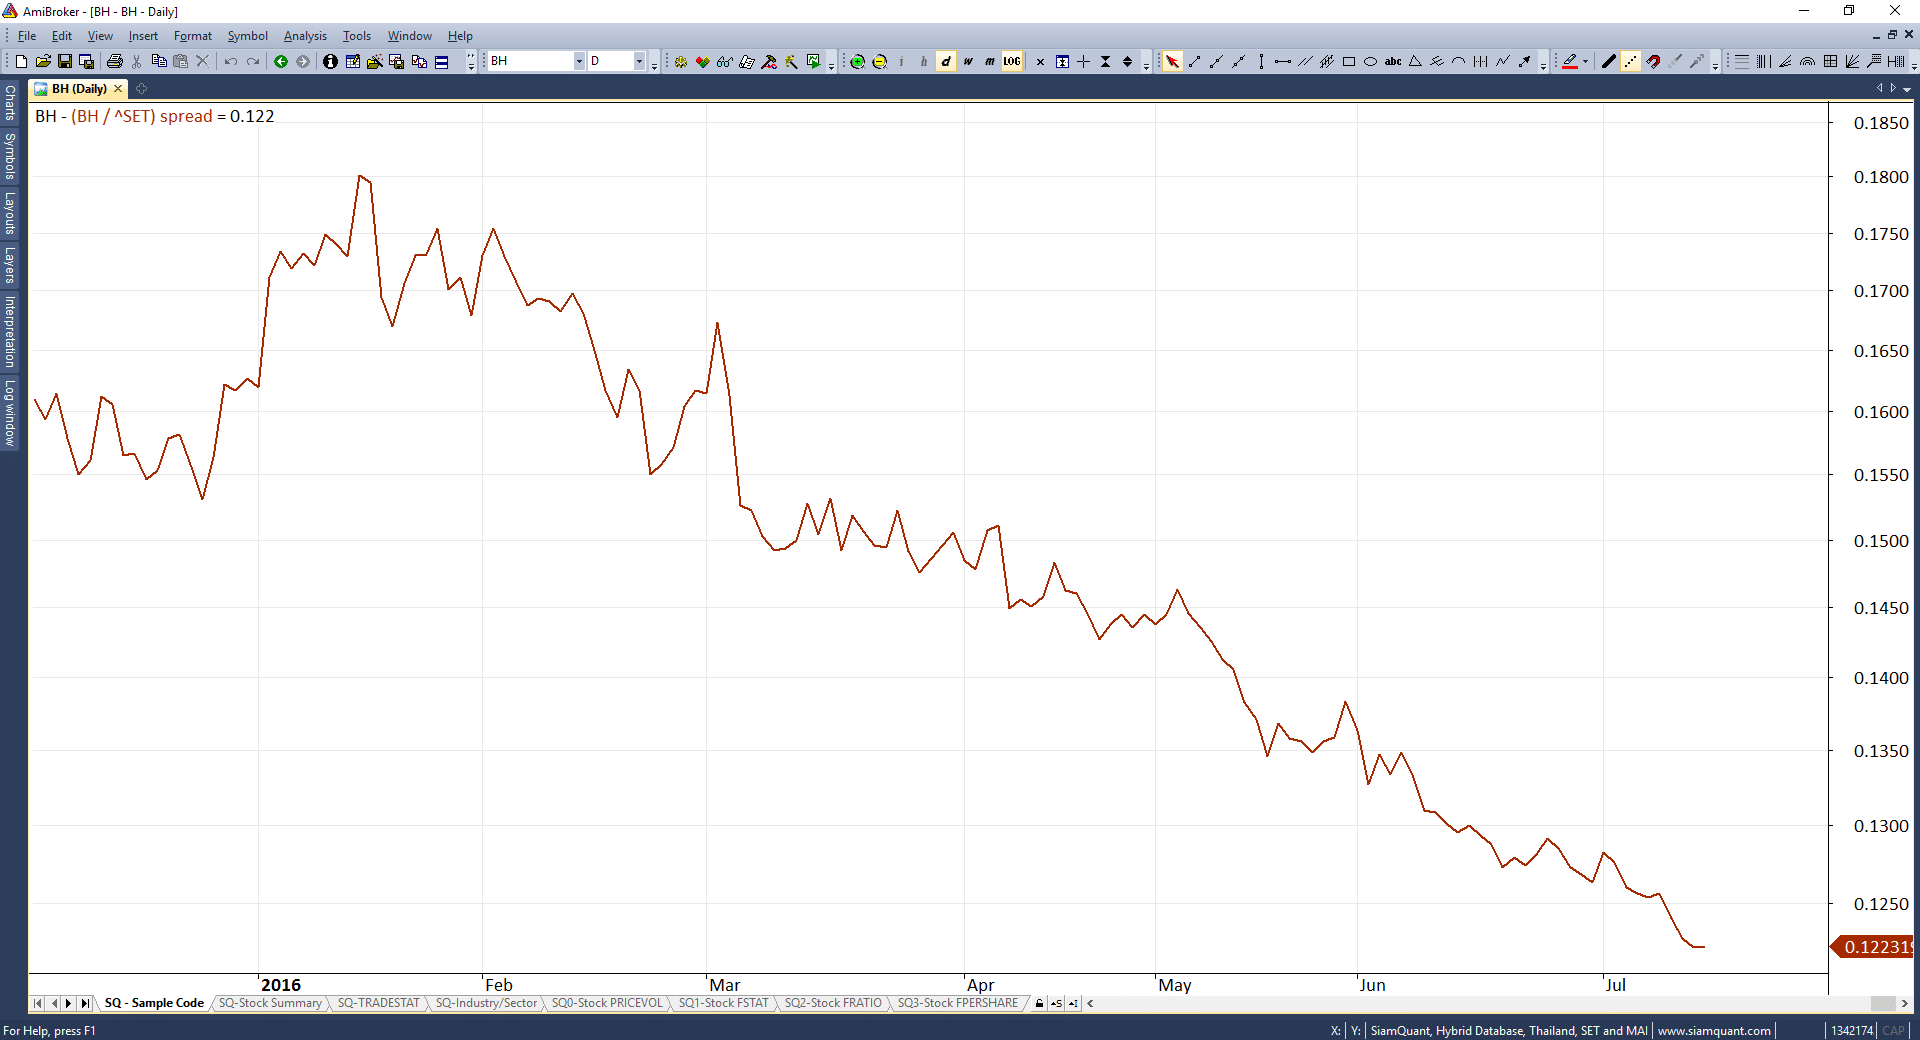Expand the line color picker arrow

[x=1586, y=62]
